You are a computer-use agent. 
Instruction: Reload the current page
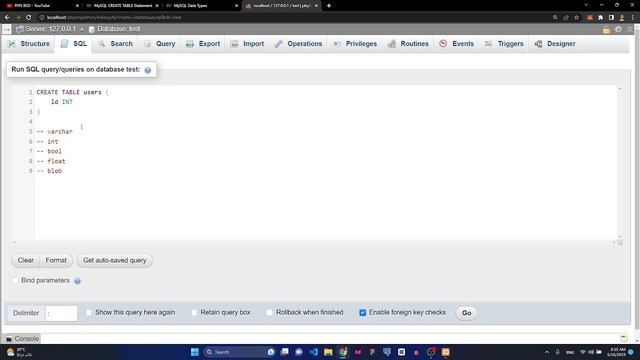pos(29,18)
